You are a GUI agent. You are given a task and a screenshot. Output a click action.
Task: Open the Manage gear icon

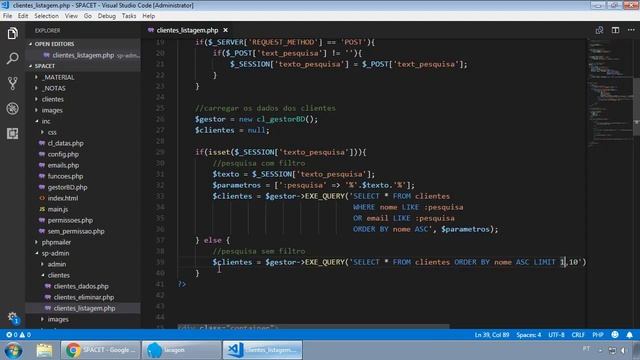pyautogui.click(x=12, y=318)
